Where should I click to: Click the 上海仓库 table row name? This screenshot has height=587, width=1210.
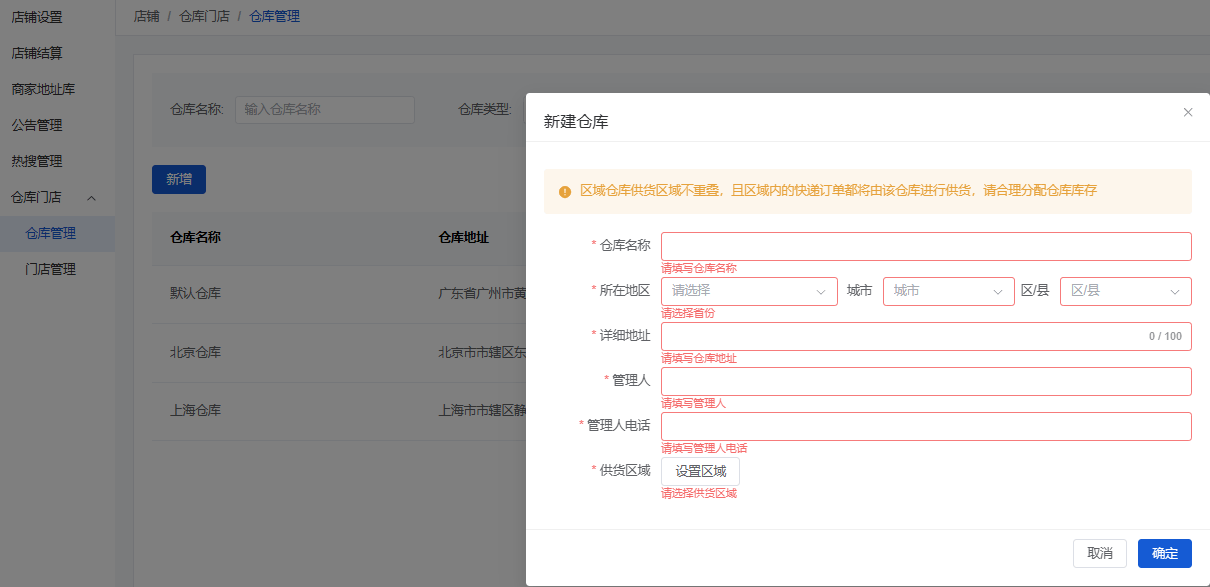[x=195, y=410]
